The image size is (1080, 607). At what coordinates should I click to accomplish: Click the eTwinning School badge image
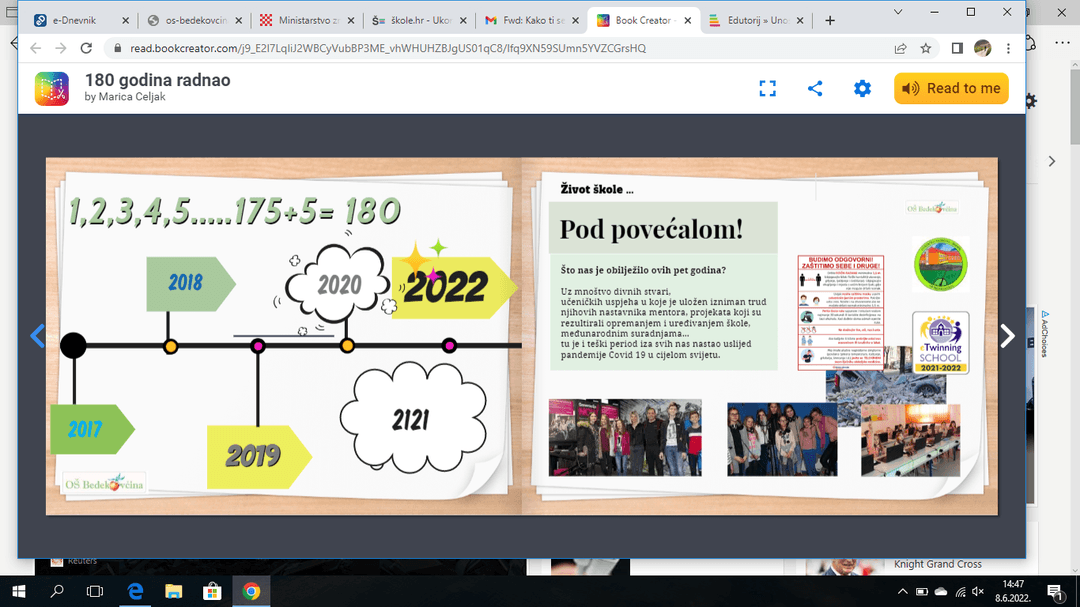click(940, 342)
